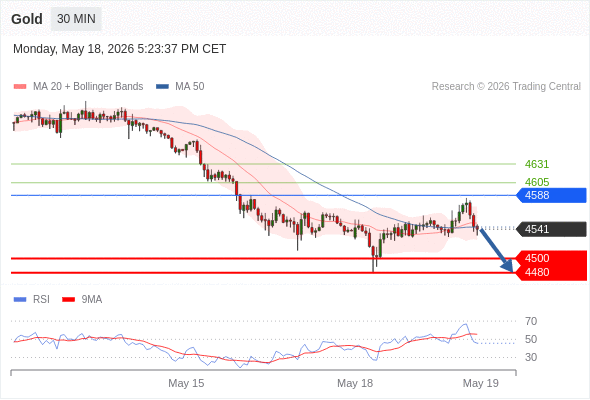Click the Gold chart title

click(x=27, y=19)
